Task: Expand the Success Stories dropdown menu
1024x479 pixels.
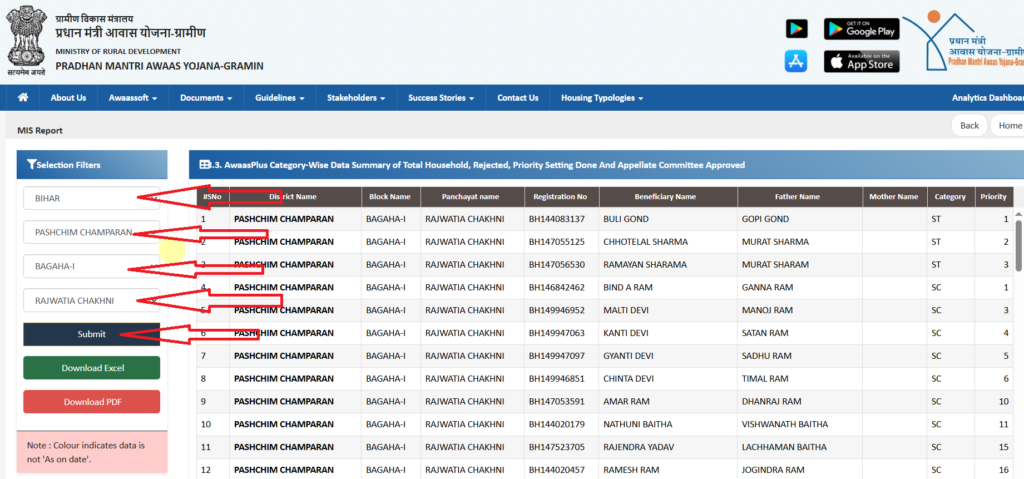Action: pyautogui.click(x=441, y=98)
